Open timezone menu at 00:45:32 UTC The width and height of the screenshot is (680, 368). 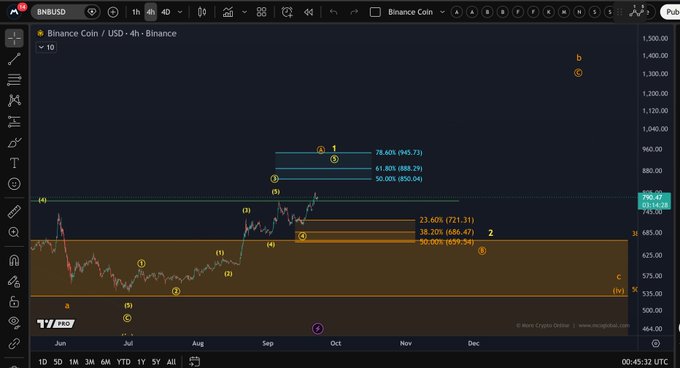(644, 362)
